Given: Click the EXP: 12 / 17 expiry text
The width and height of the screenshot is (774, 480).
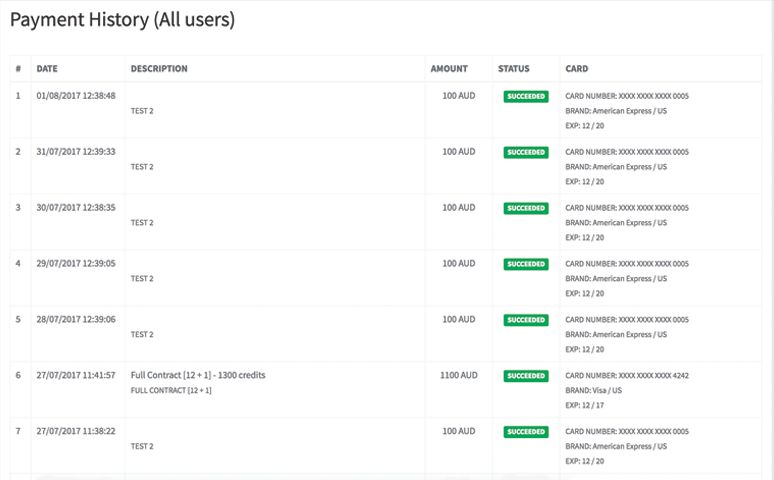Looking at the screenshot, I should coord(585,405).
